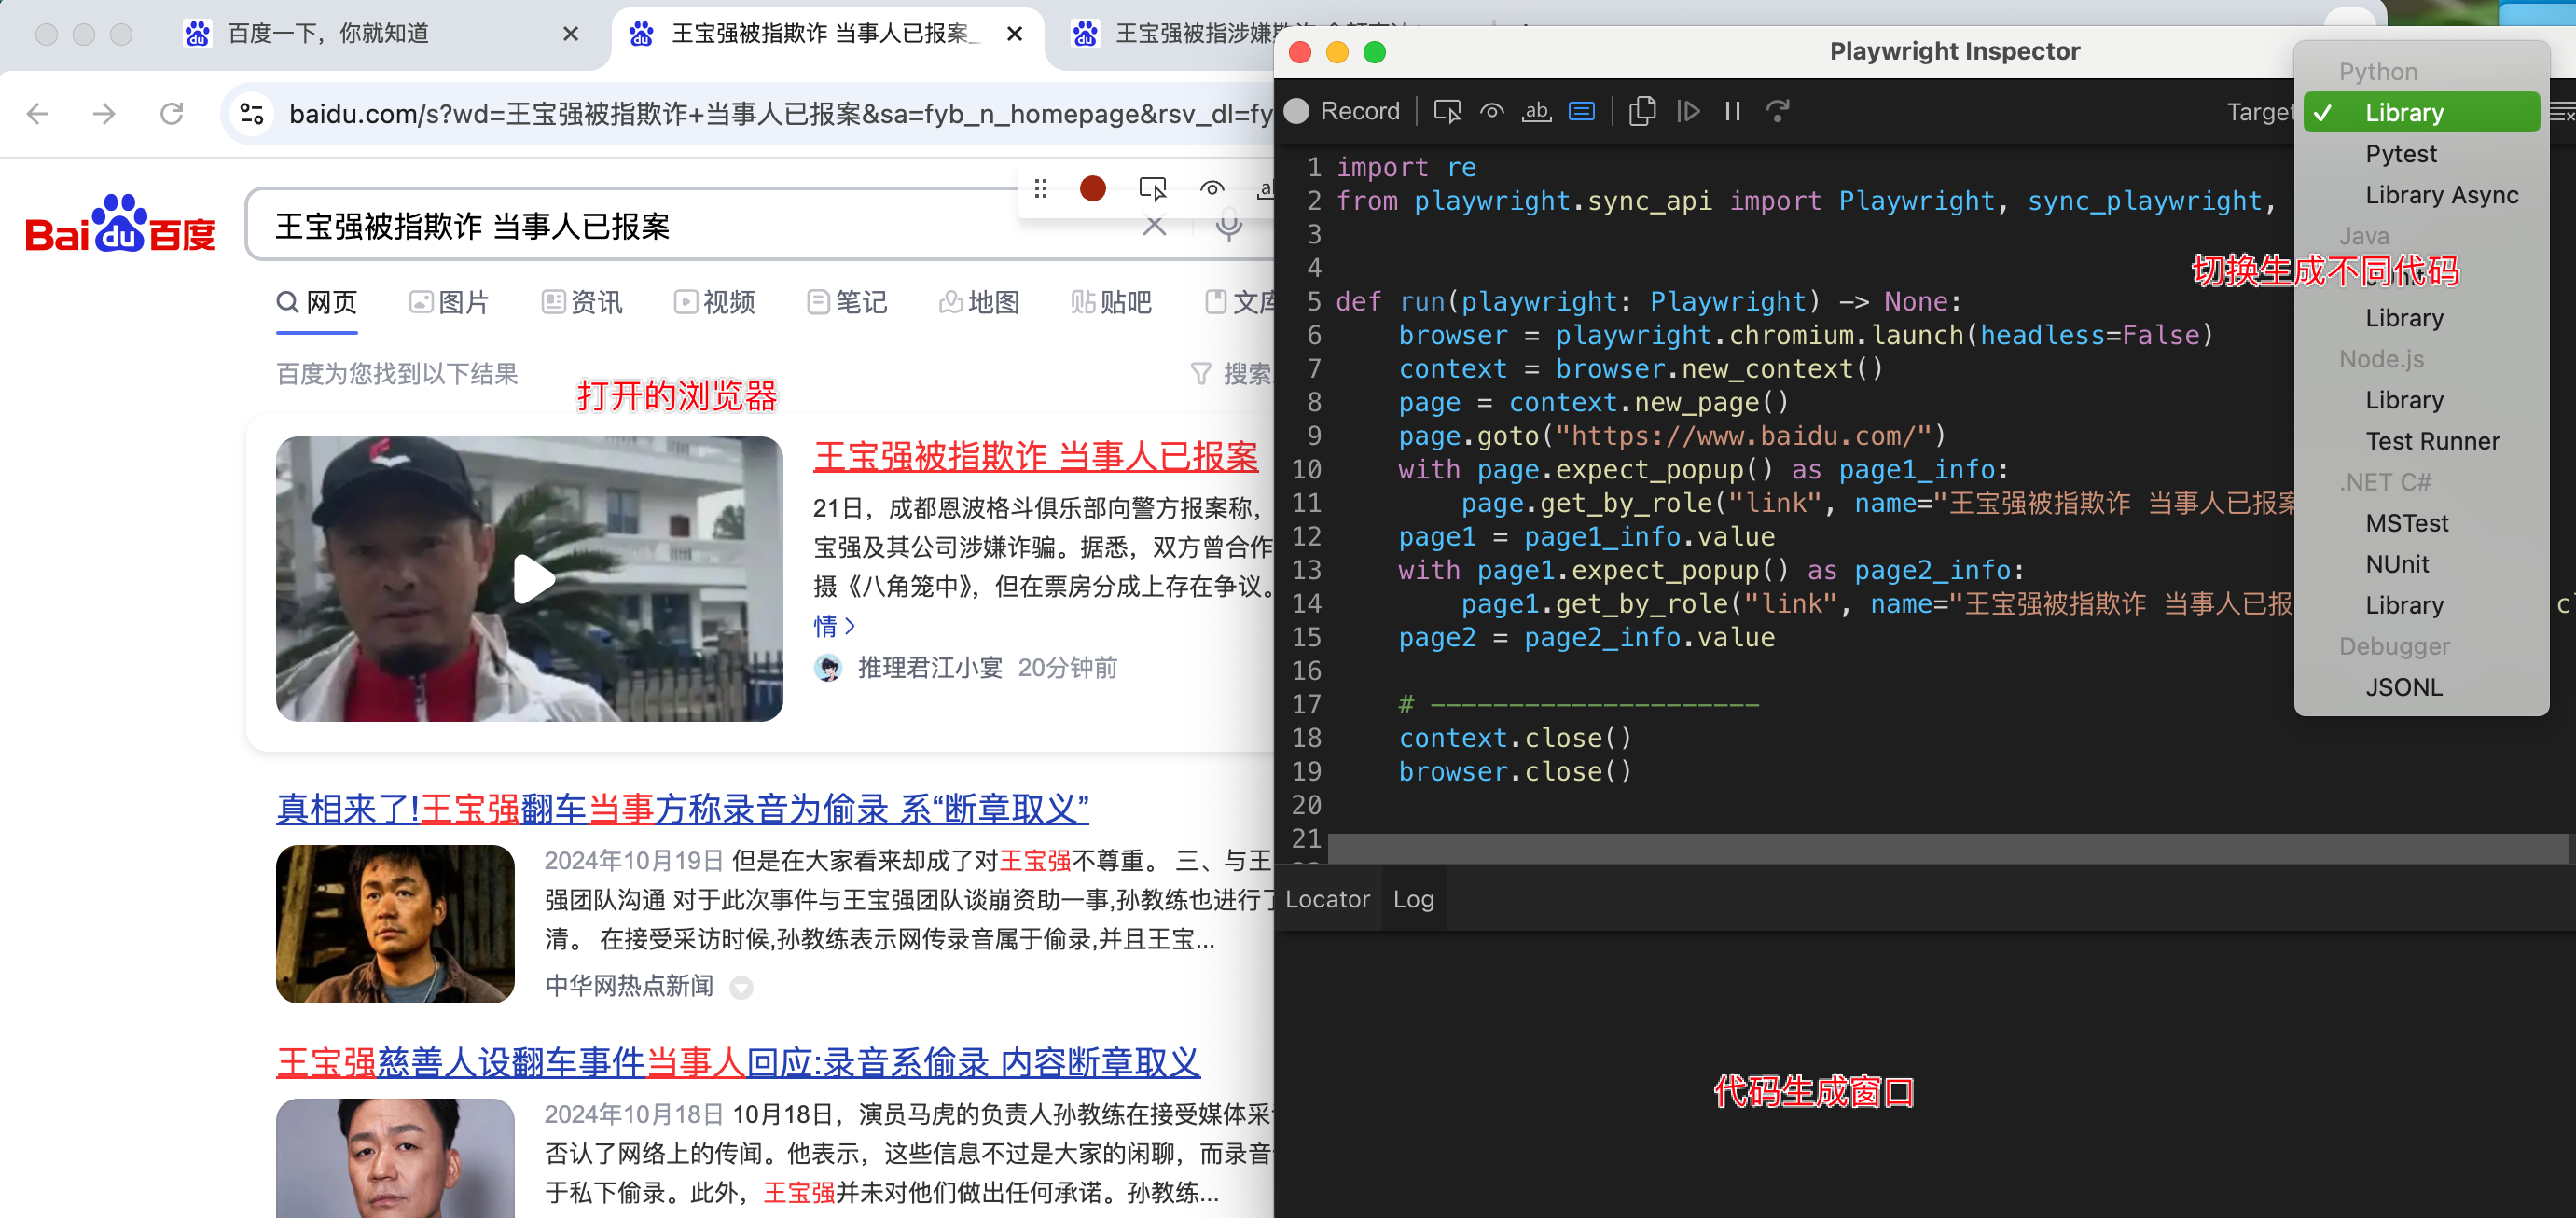Click the Assert text 'ab' icon in Inspector
2576x1218 pixels.
pyautogui.click(x=1536, y=111)
